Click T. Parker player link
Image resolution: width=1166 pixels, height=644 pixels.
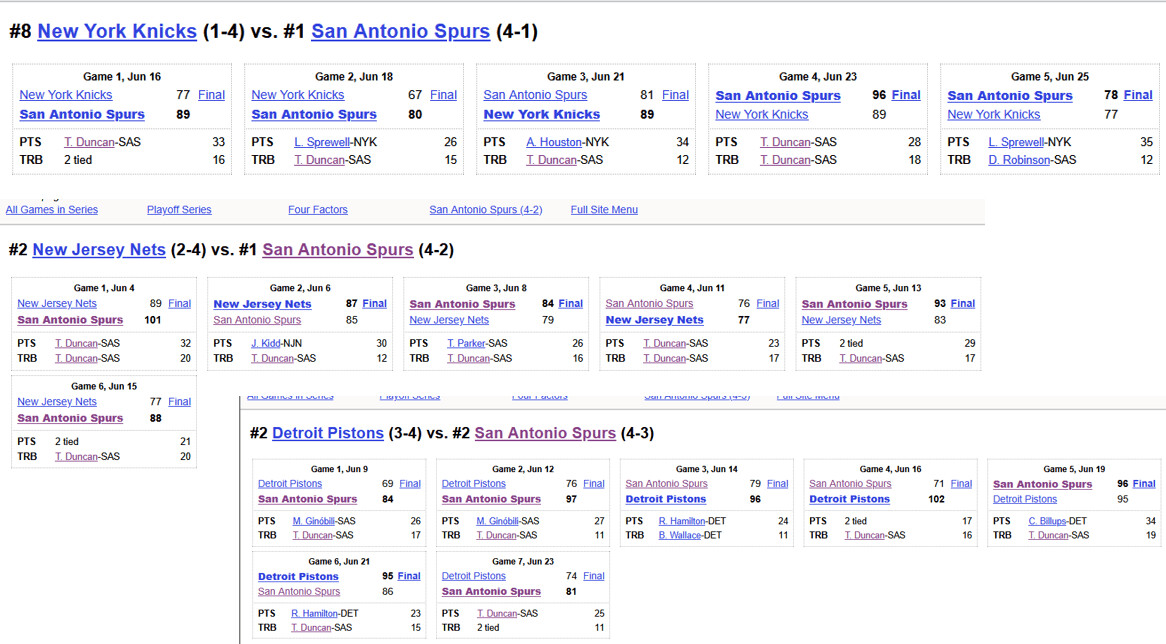click(x=465, y=343)
